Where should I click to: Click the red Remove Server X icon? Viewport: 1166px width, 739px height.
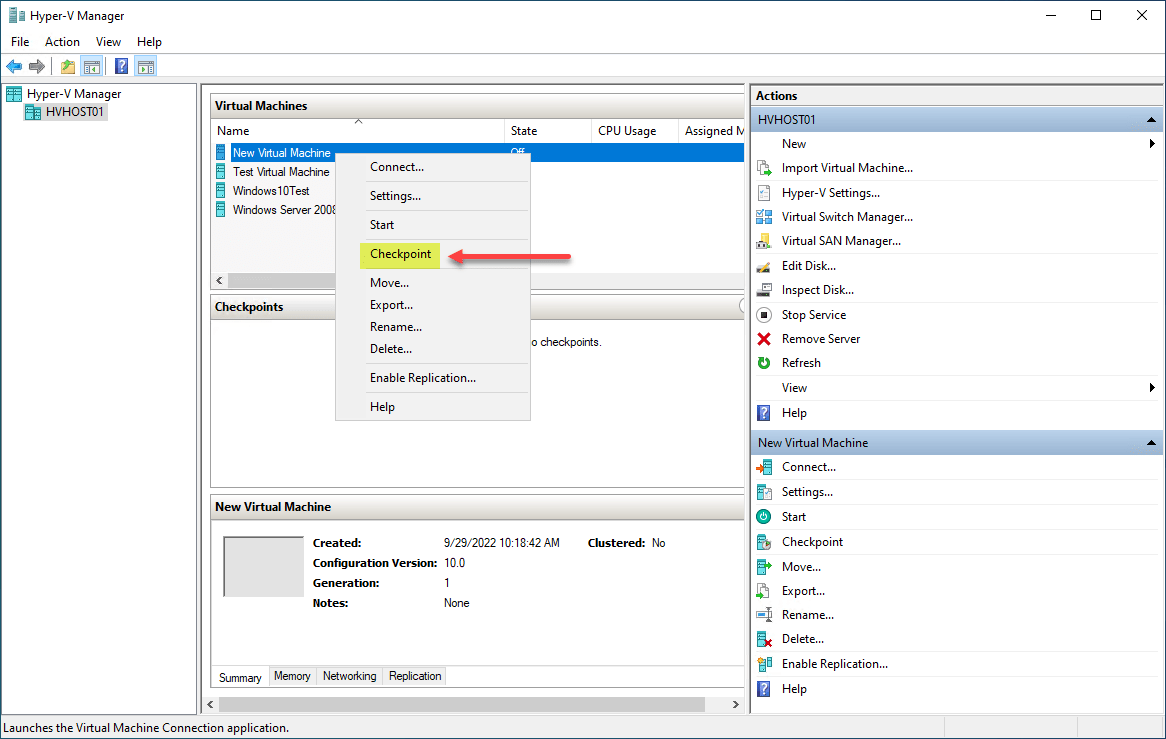[x=764, y=339]
